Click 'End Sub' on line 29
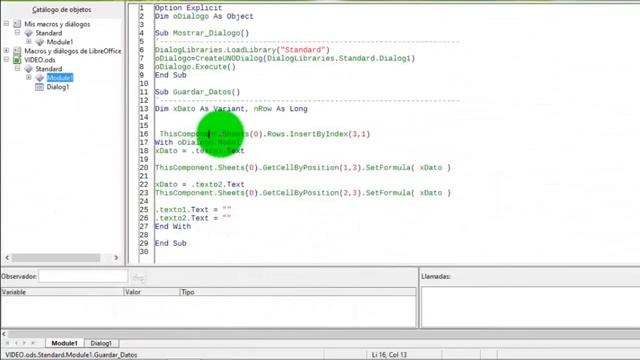 pyautogui.click(x=171, y=243)
